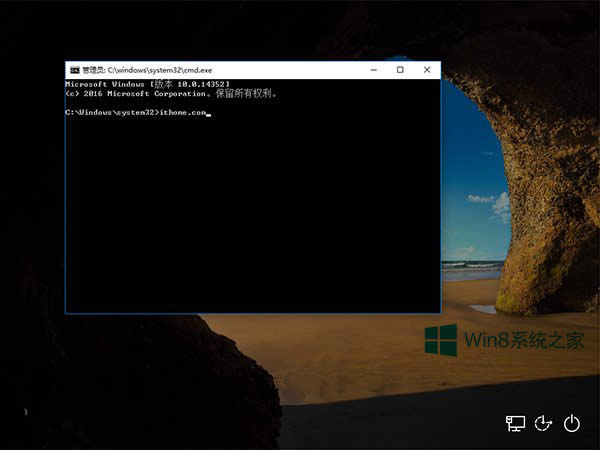Open the Ease of Access icon
Image resolution: width=600 pixels, height=450 pixels.
(x=543, y=423)
